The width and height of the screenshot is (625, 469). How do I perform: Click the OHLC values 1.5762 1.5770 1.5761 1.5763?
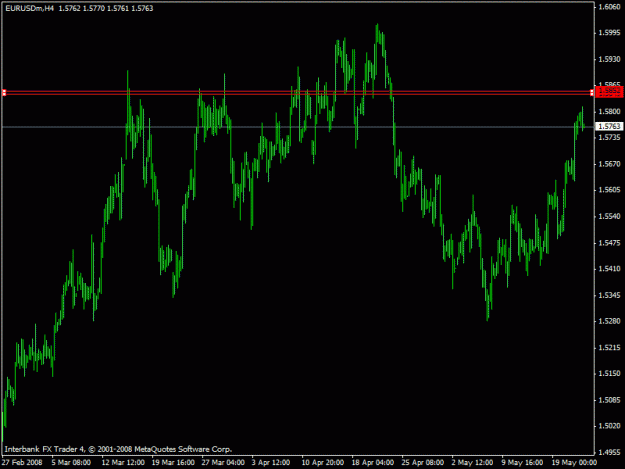click(x=106, y=8)
